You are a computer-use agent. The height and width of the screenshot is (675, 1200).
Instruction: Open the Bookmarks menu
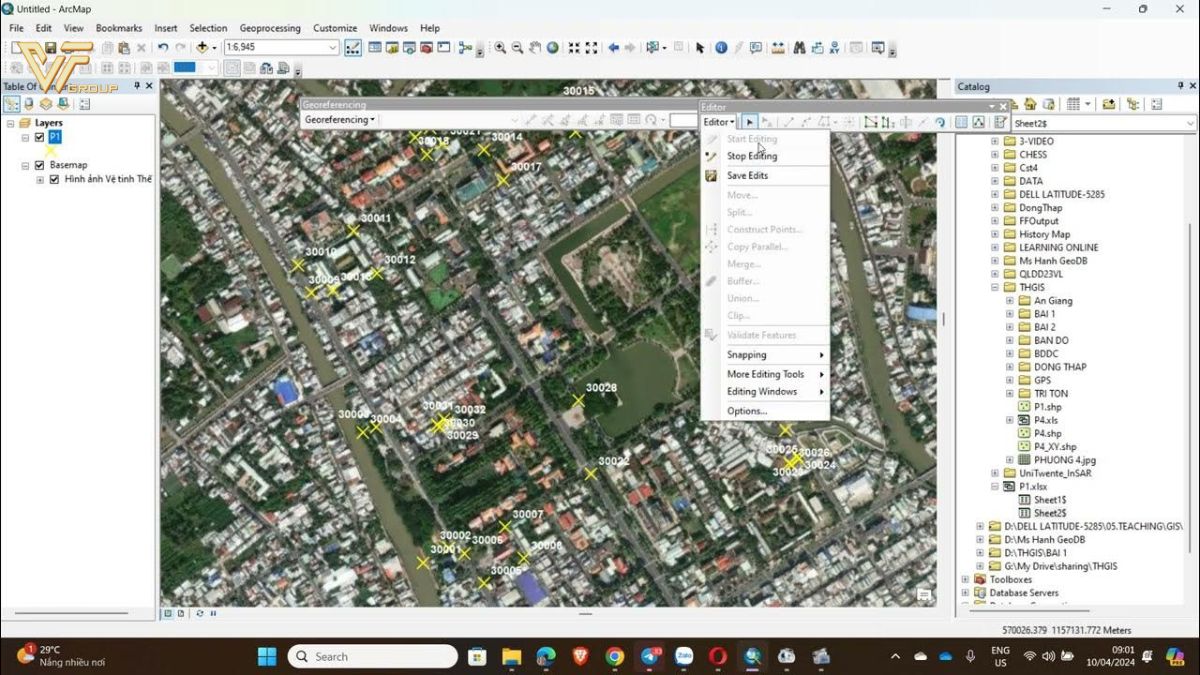click(x=119, y=28)
